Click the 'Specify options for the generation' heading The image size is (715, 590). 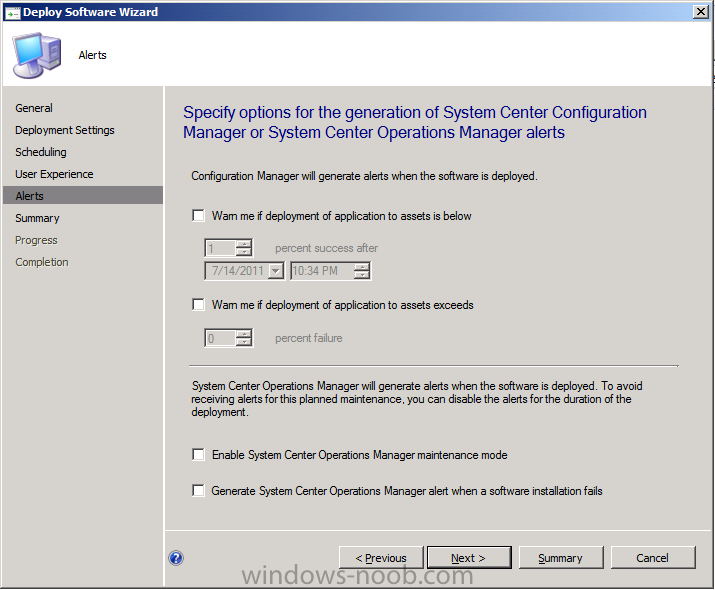[415, 122]
